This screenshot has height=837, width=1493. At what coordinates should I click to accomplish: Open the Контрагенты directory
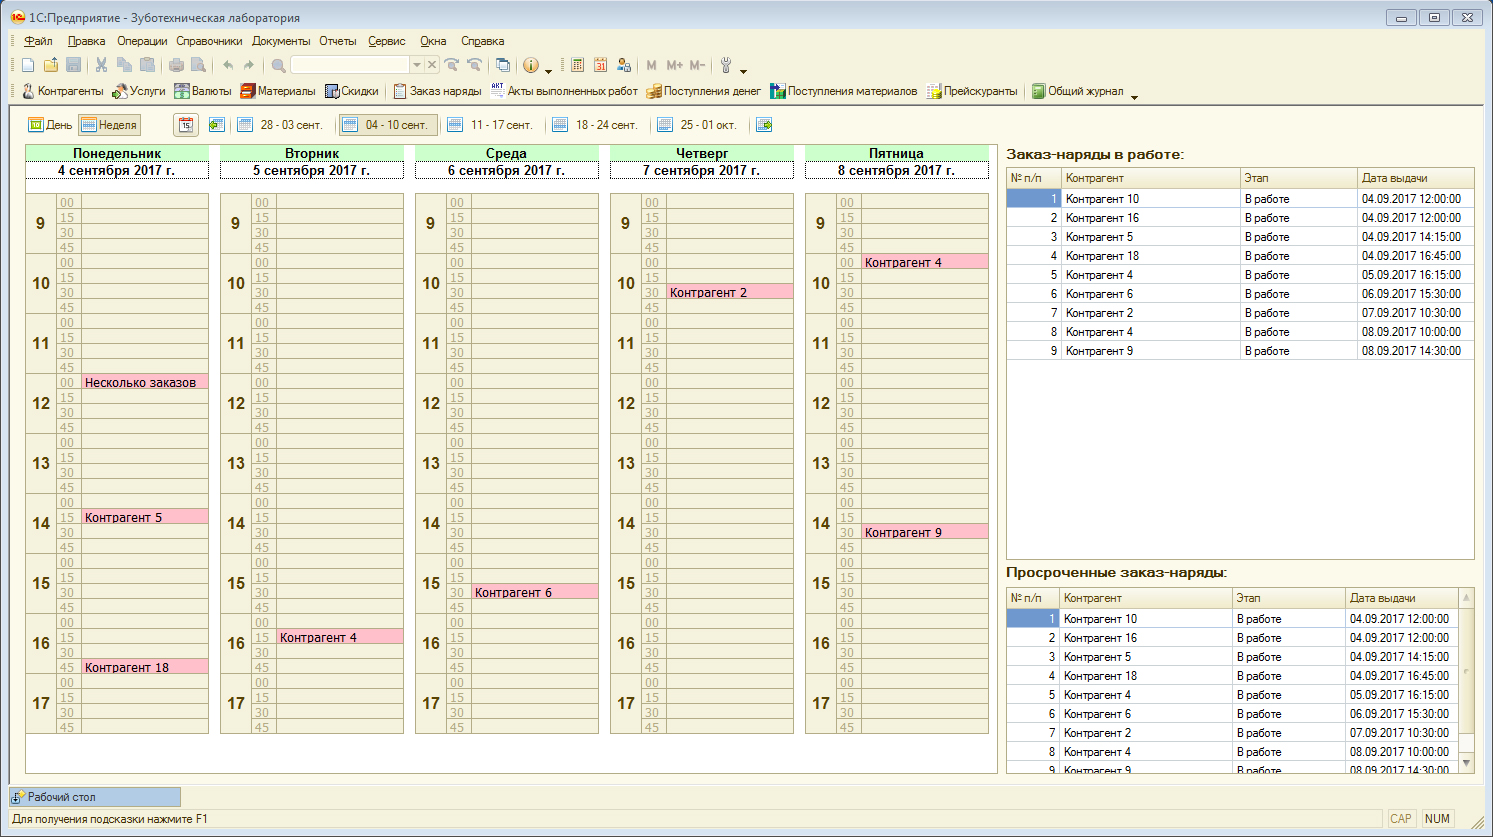62,91
